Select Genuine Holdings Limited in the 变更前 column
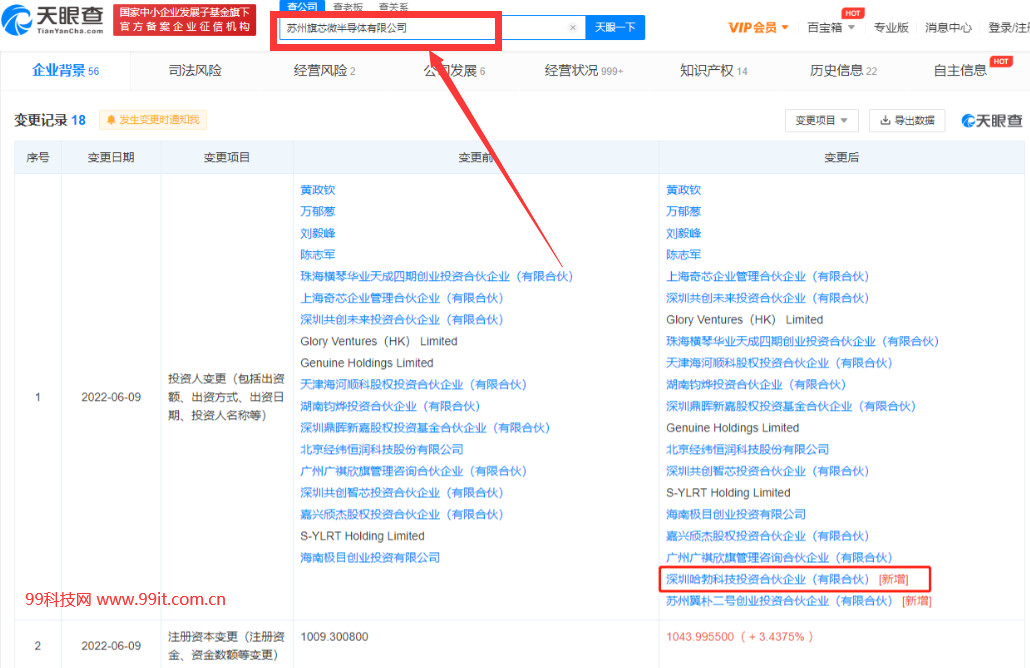The width and height of the screenshot is (1030, 668). [367, 363]
